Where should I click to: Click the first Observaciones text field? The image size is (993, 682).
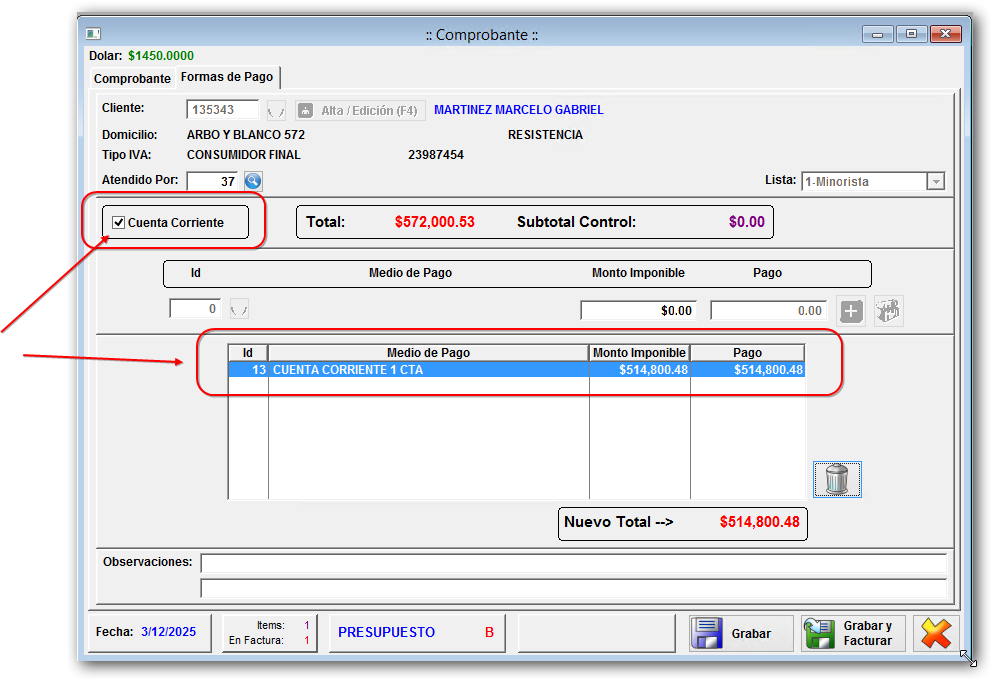572,563
